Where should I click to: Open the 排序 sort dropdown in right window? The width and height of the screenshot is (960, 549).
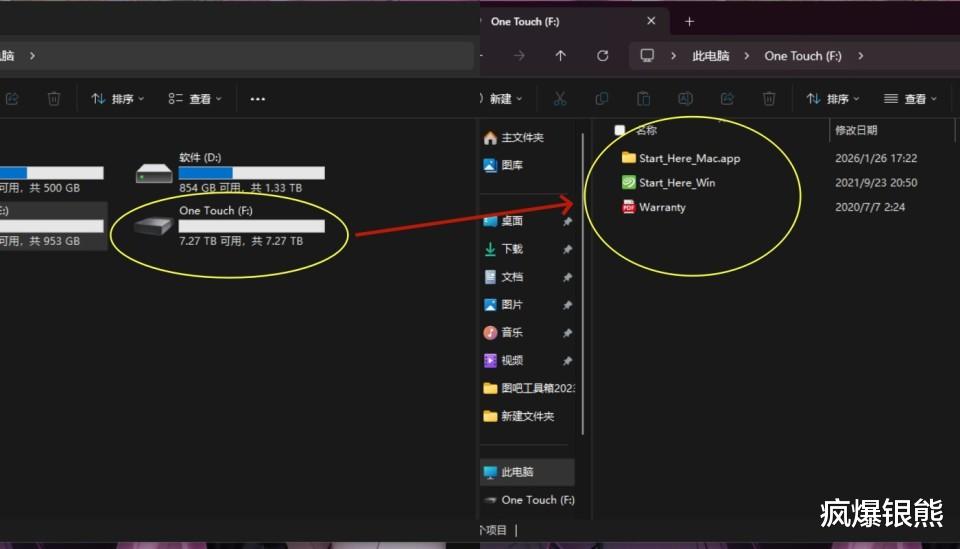click(x=833, y=99)
